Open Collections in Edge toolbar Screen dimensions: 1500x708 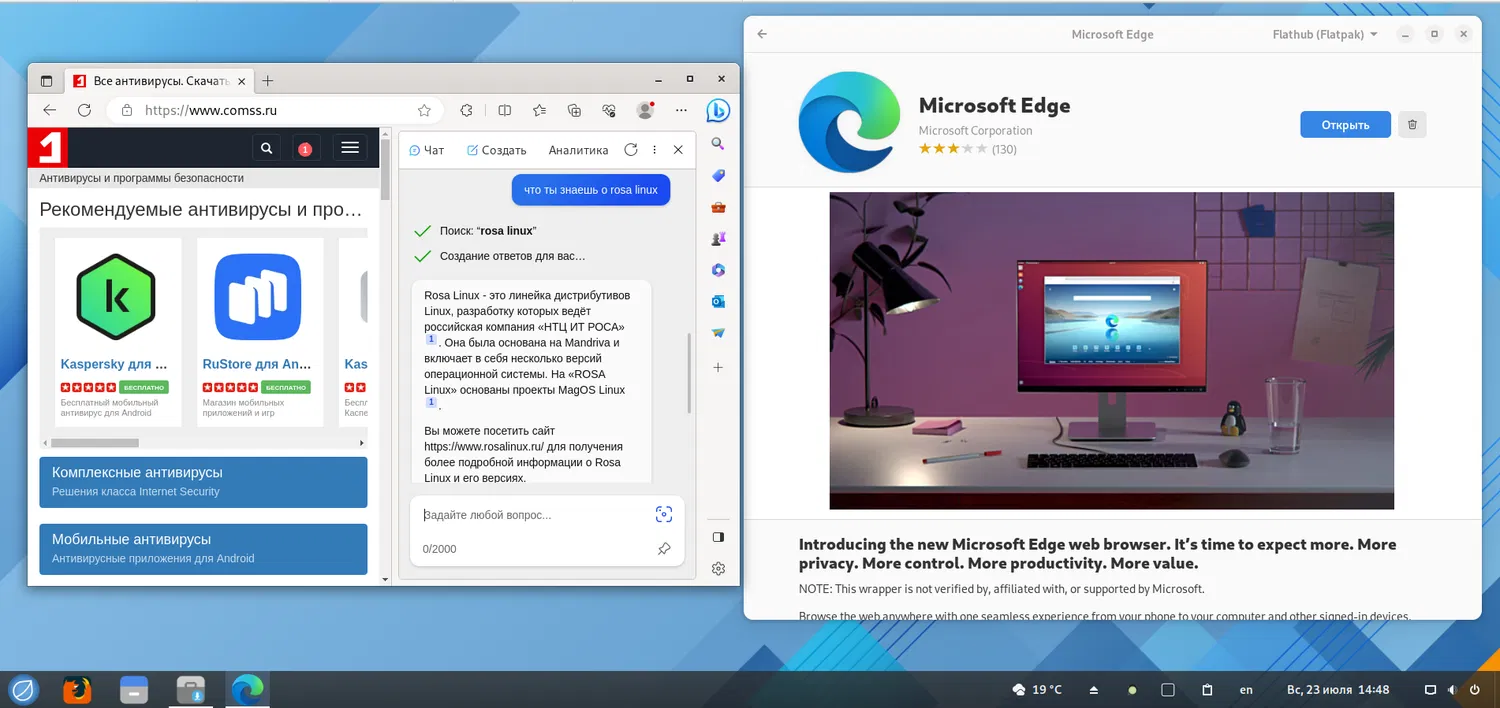(574, 110)
